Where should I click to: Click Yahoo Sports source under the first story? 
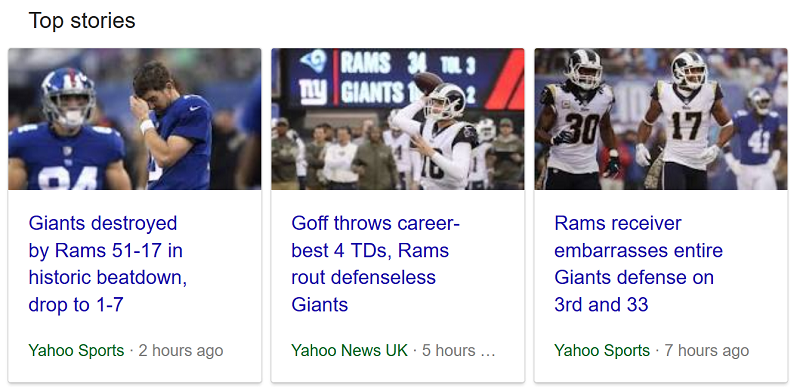[76, 351]
